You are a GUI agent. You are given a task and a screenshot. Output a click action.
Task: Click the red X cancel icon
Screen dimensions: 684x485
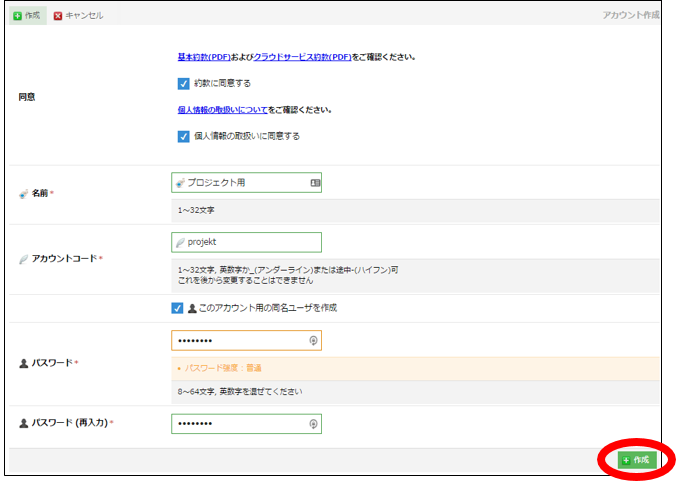coord(57,16)
